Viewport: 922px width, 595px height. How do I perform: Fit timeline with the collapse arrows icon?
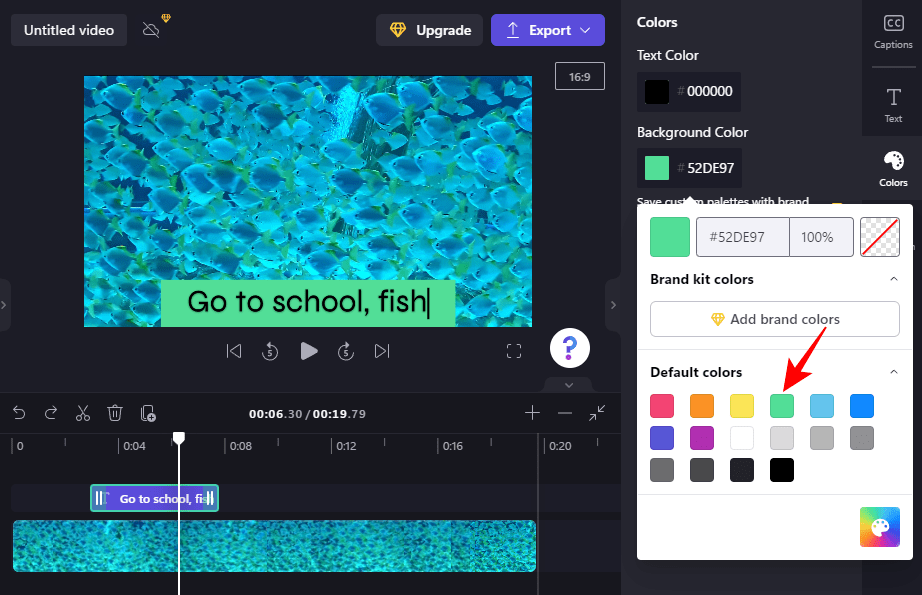597,413
